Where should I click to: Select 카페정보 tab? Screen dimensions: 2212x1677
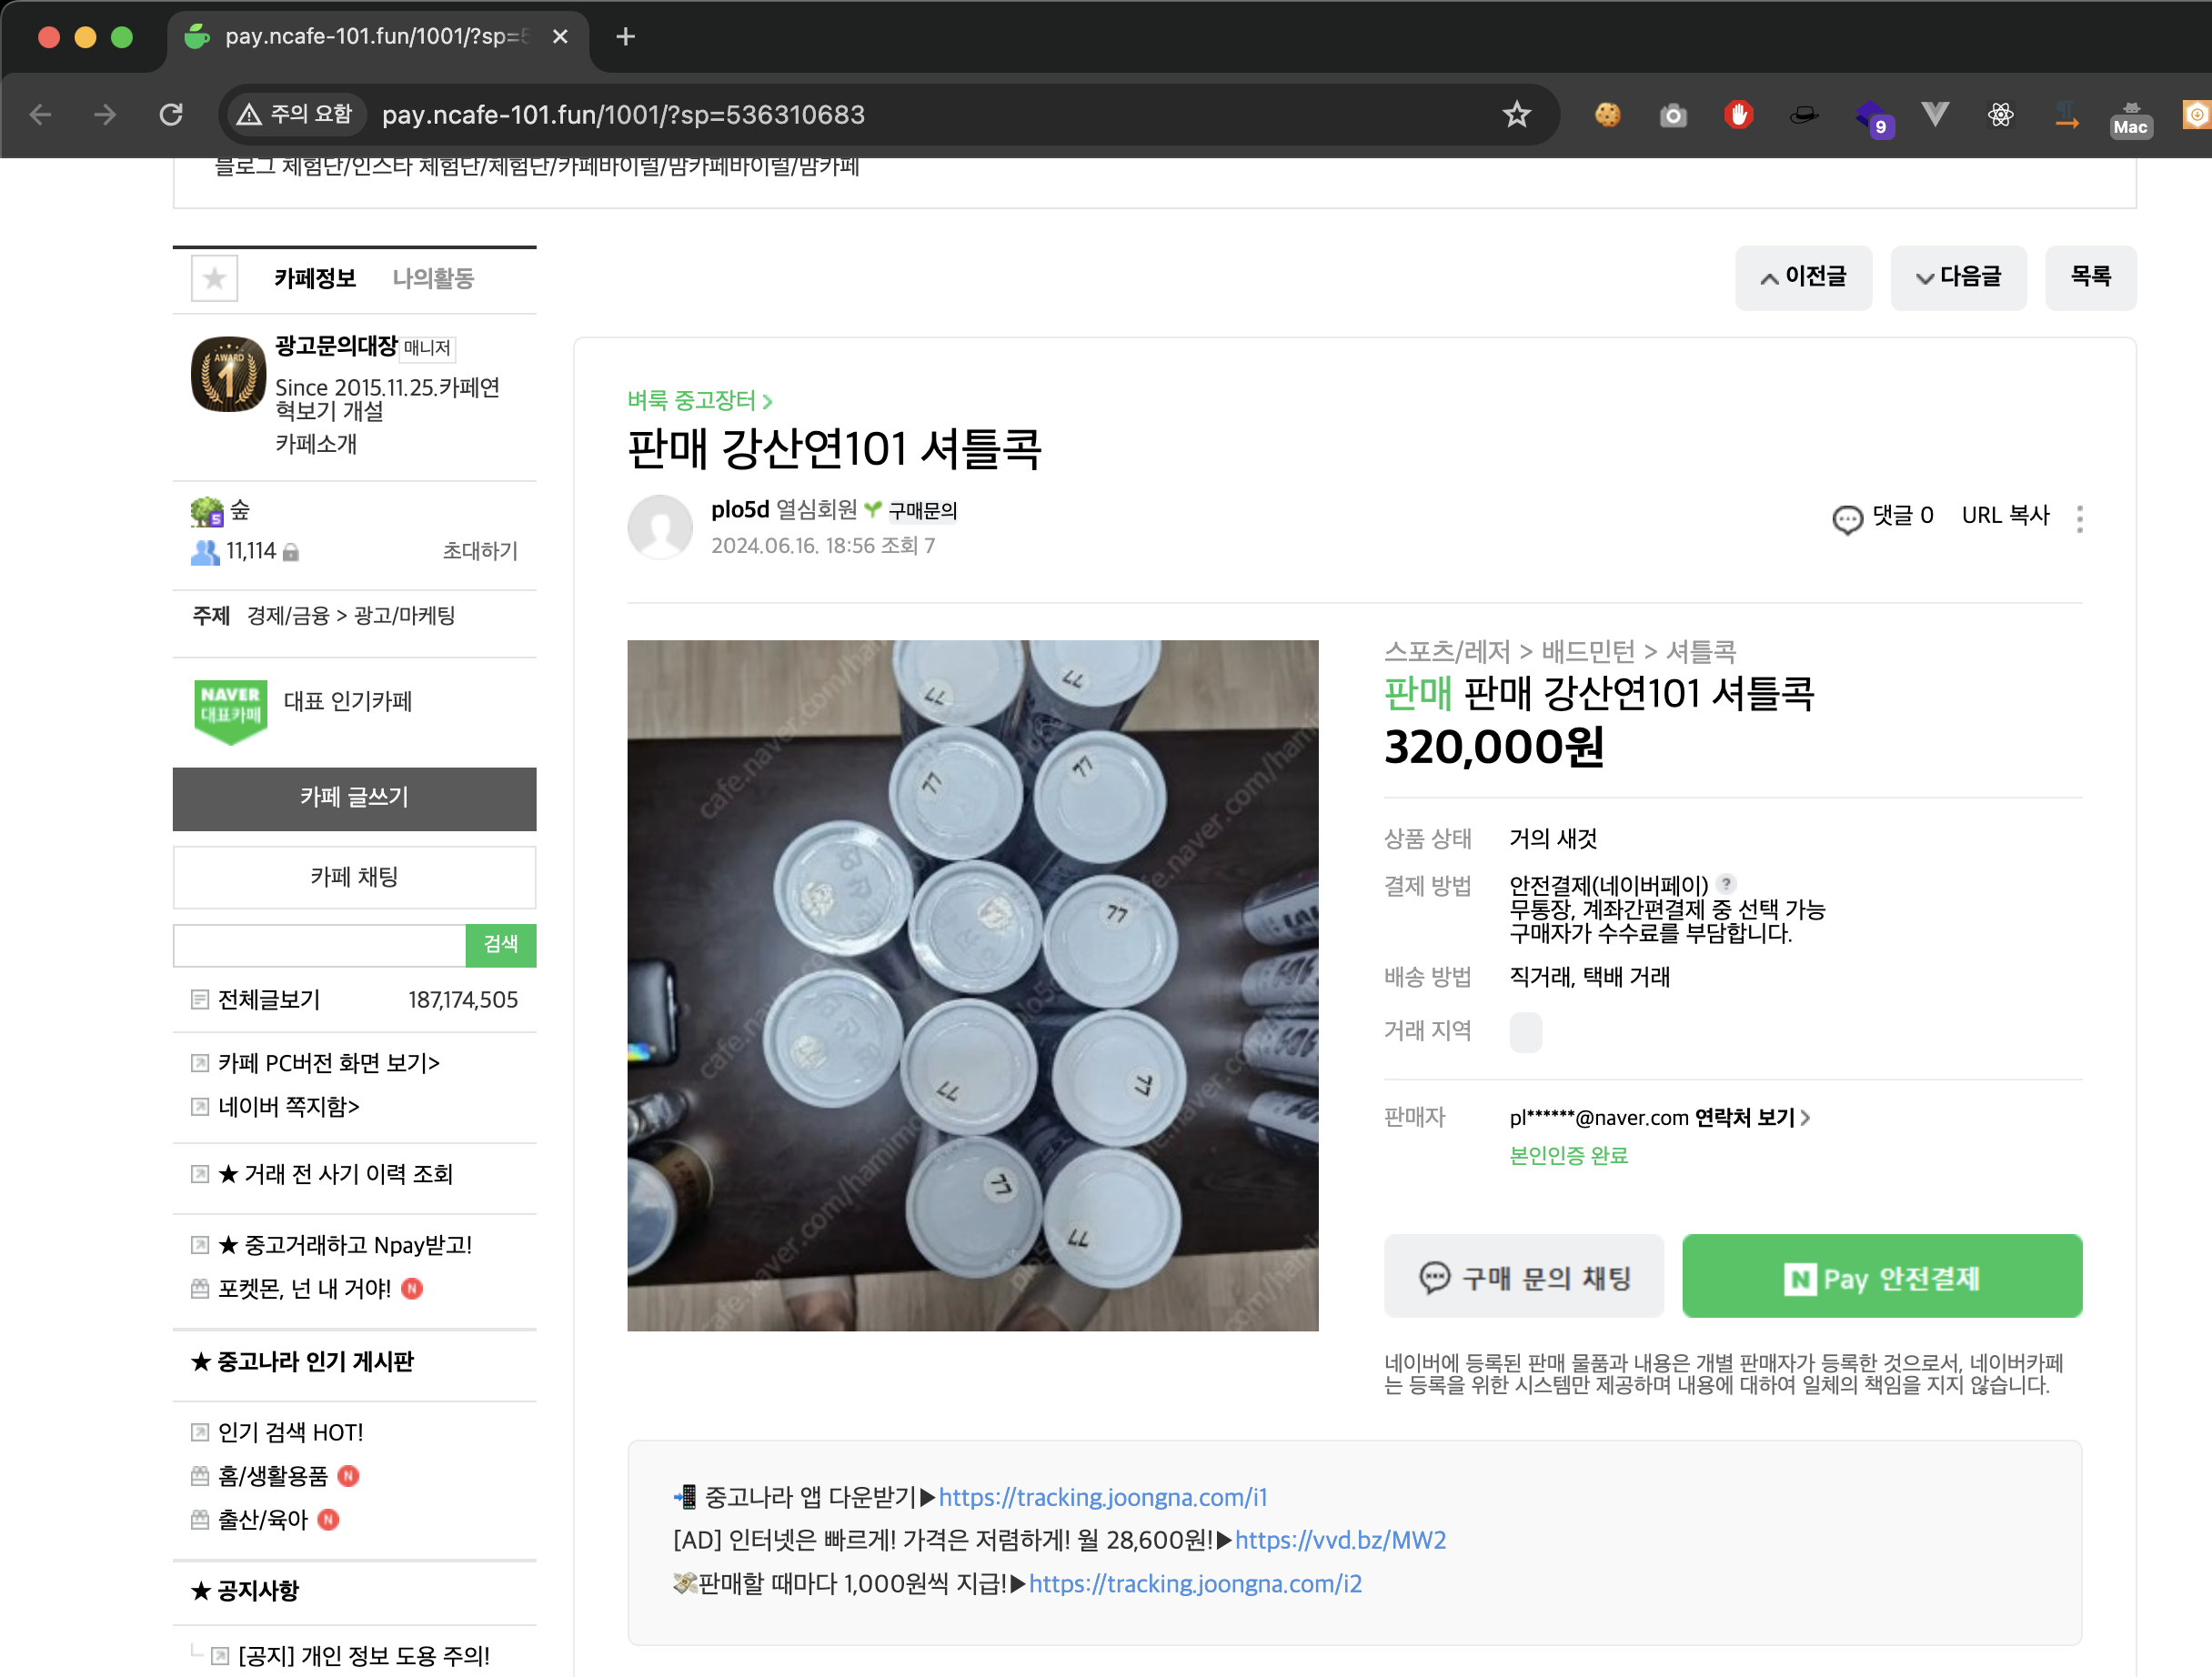point(315,278)
